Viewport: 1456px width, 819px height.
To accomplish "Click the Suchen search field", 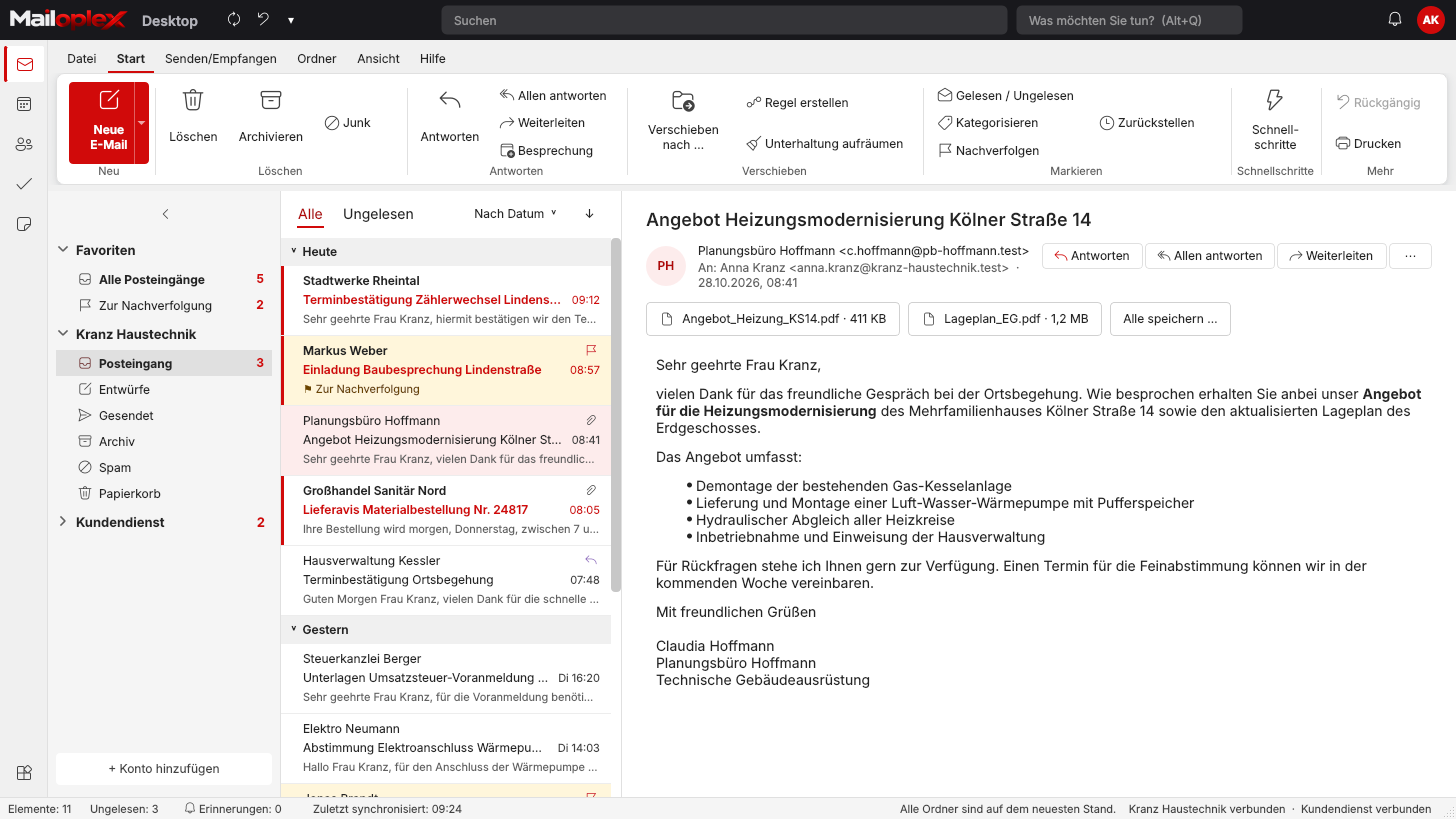I will tap(724, 20).
